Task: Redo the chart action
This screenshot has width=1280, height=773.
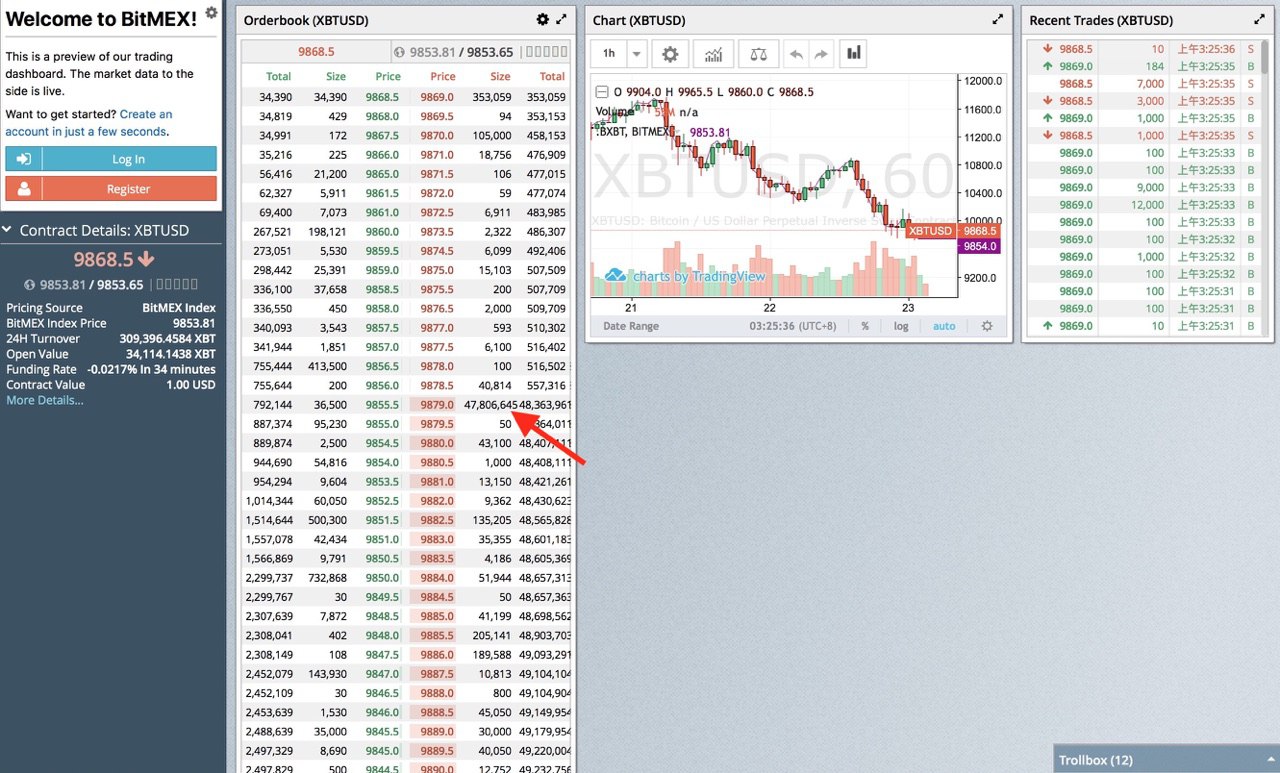Action: point(821,54)
